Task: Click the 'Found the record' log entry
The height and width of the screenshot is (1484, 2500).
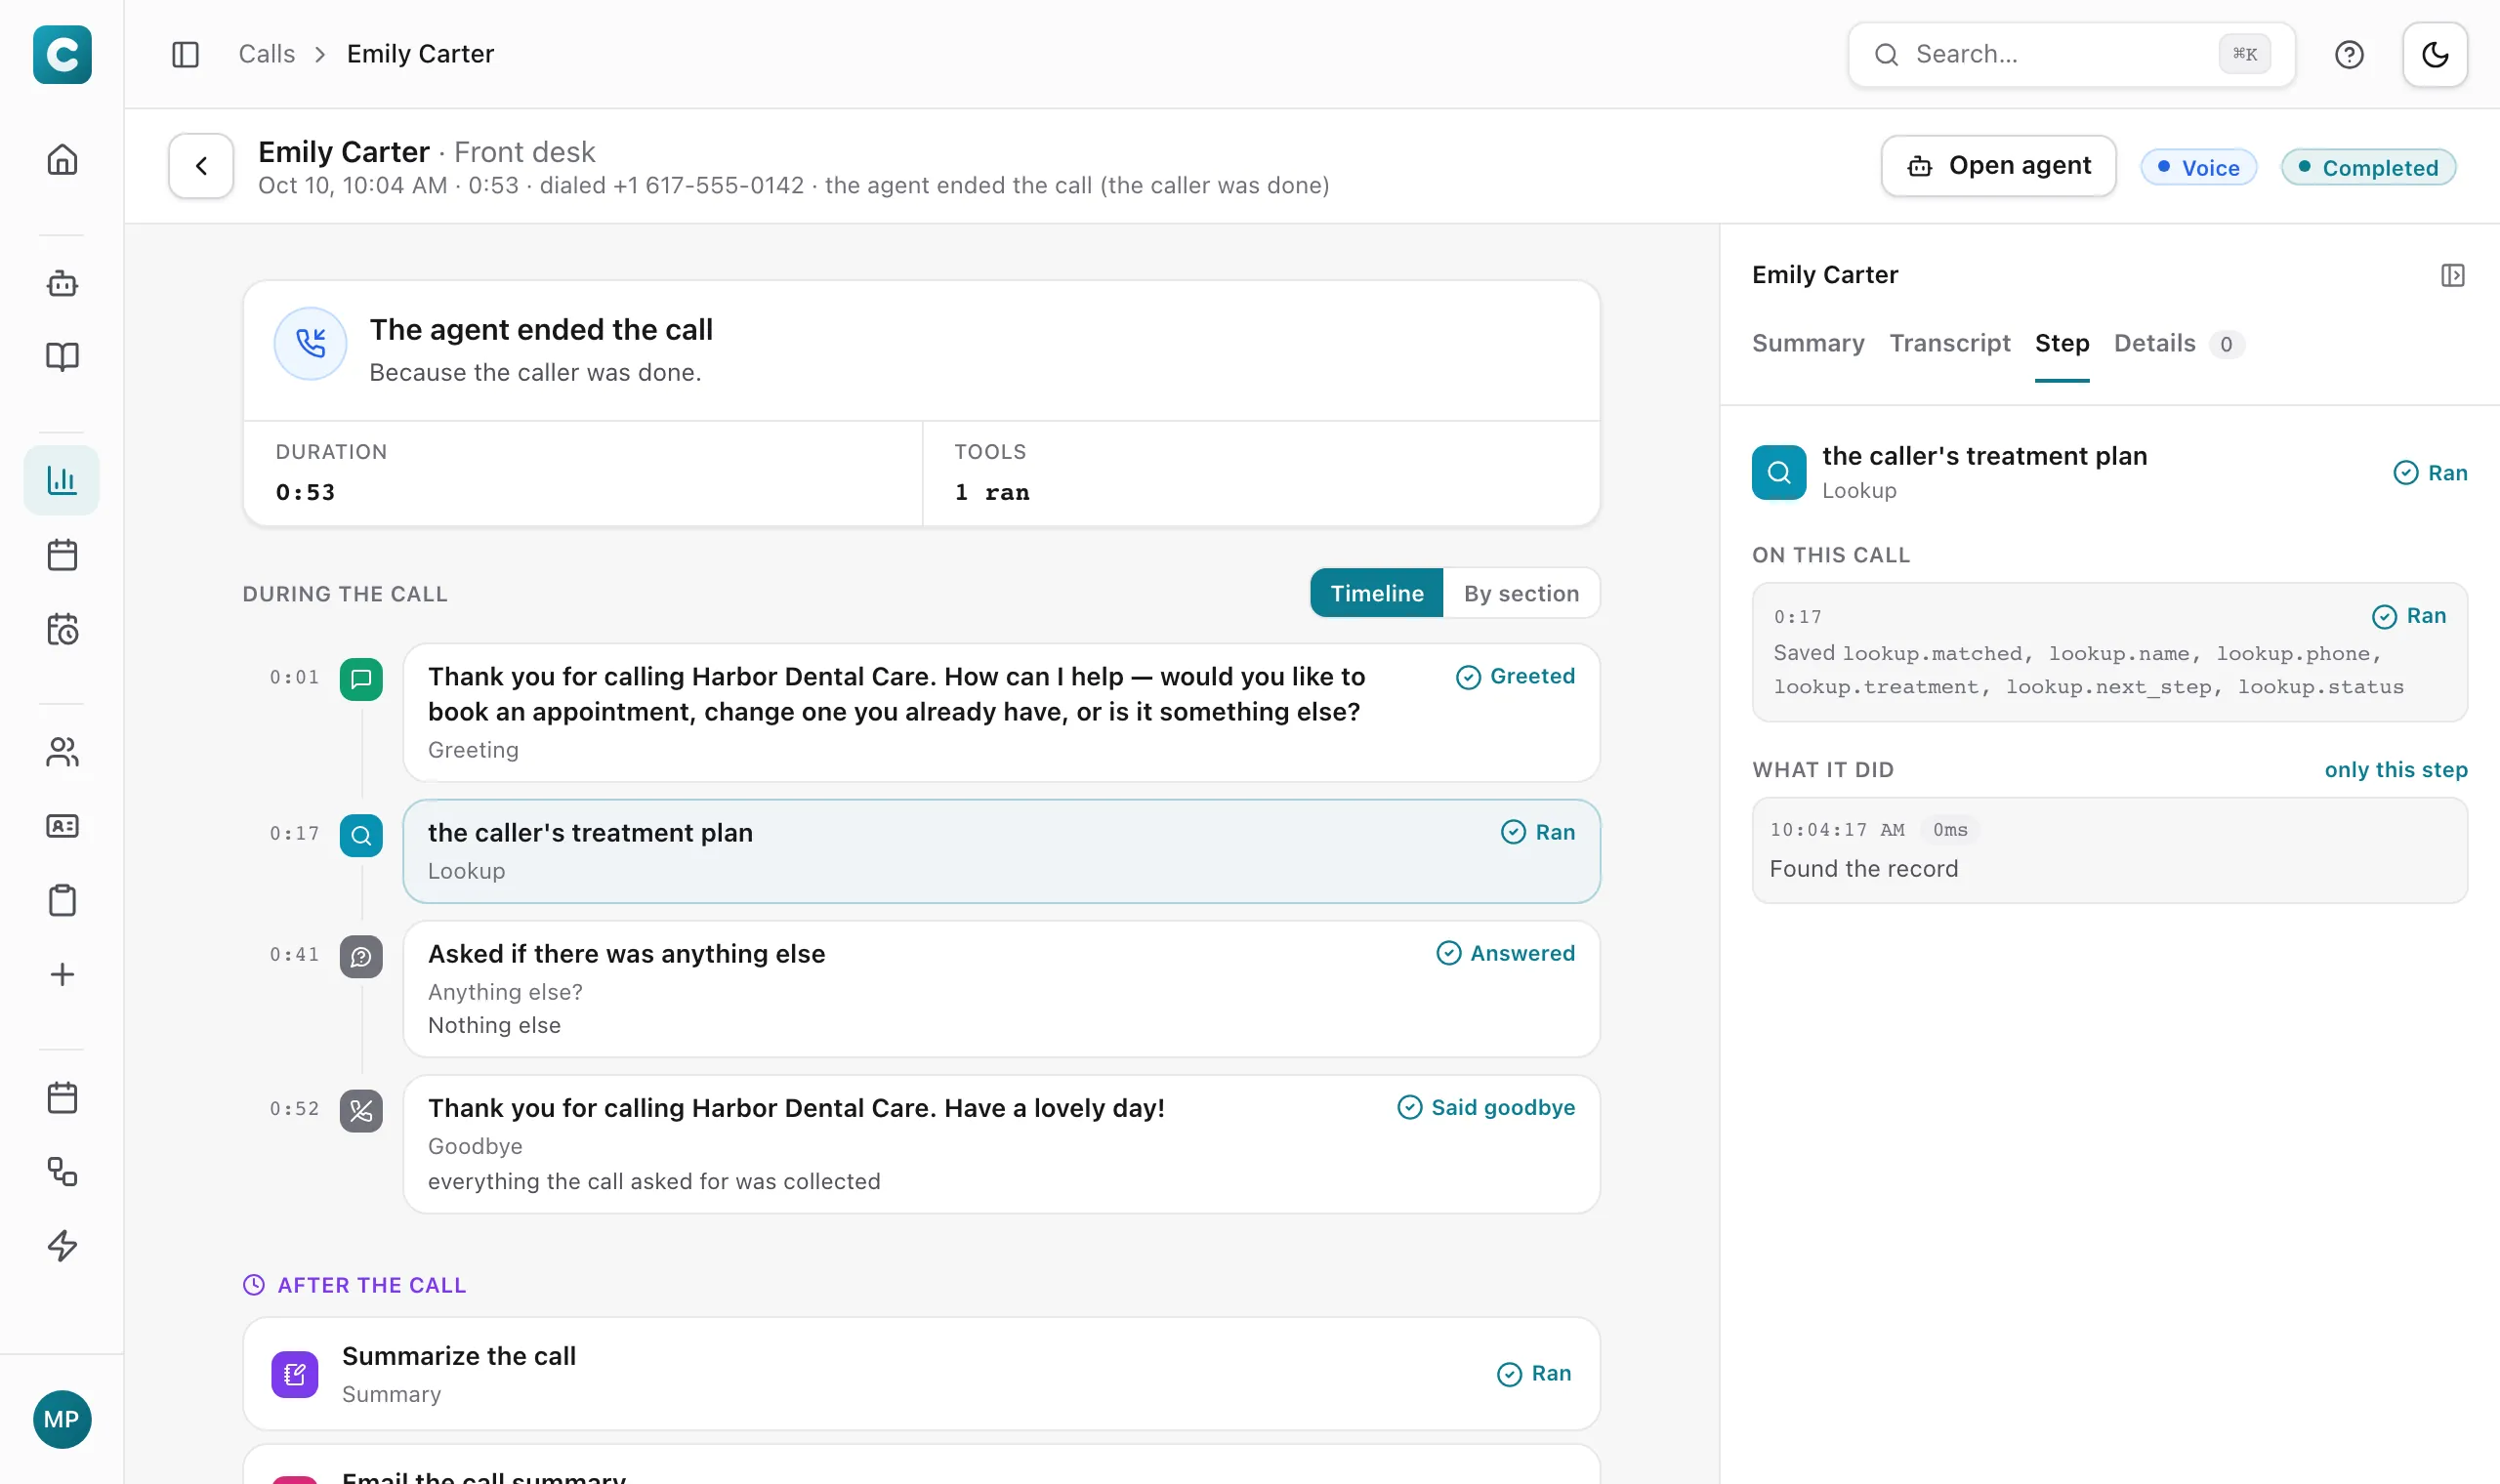Action: (x=2109, y=851)
